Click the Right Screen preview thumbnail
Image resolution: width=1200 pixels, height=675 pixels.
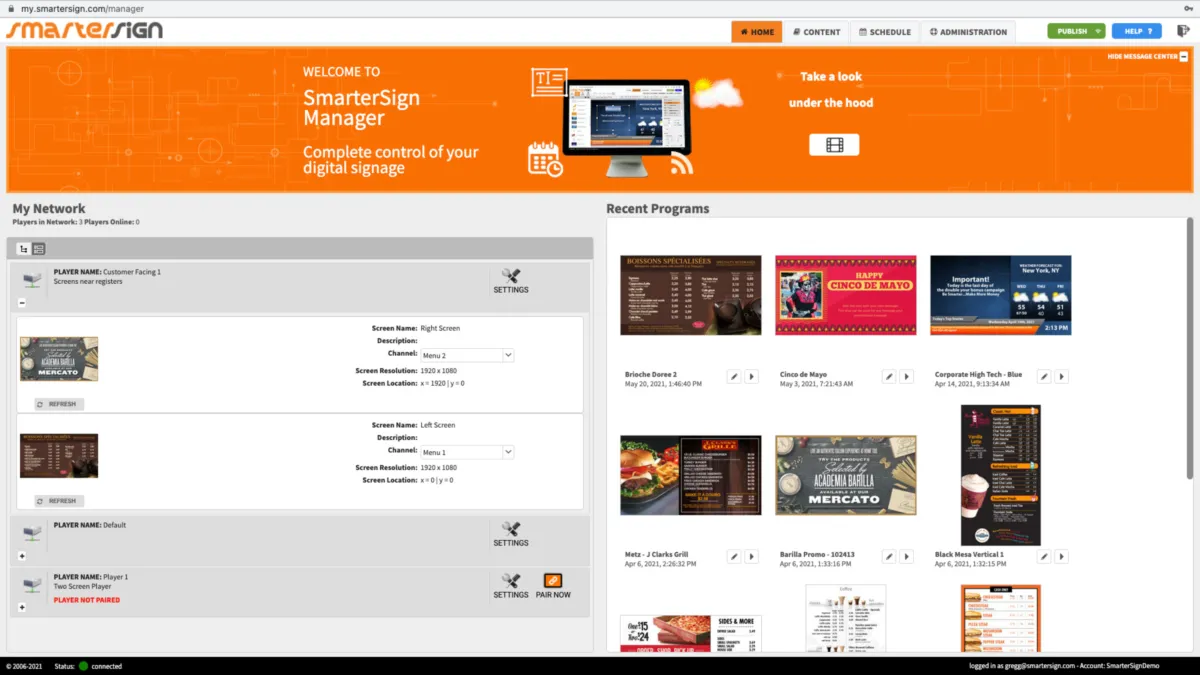pyautogui.click(x=59, y=359)
